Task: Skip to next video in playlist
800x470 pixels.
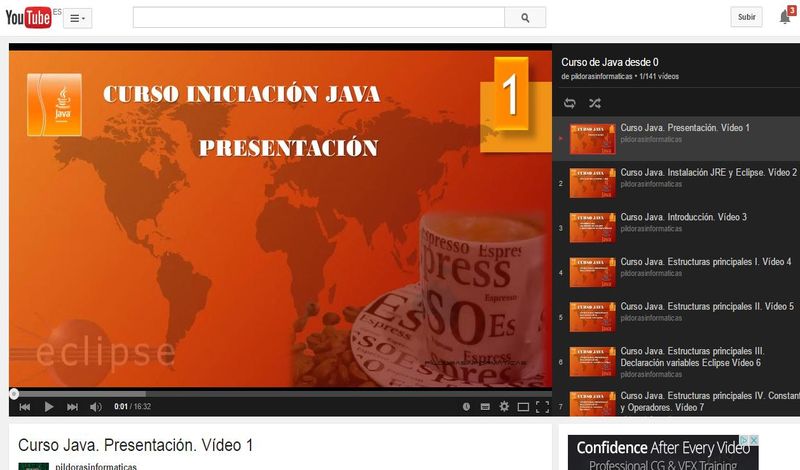Action: coord(72,407)
